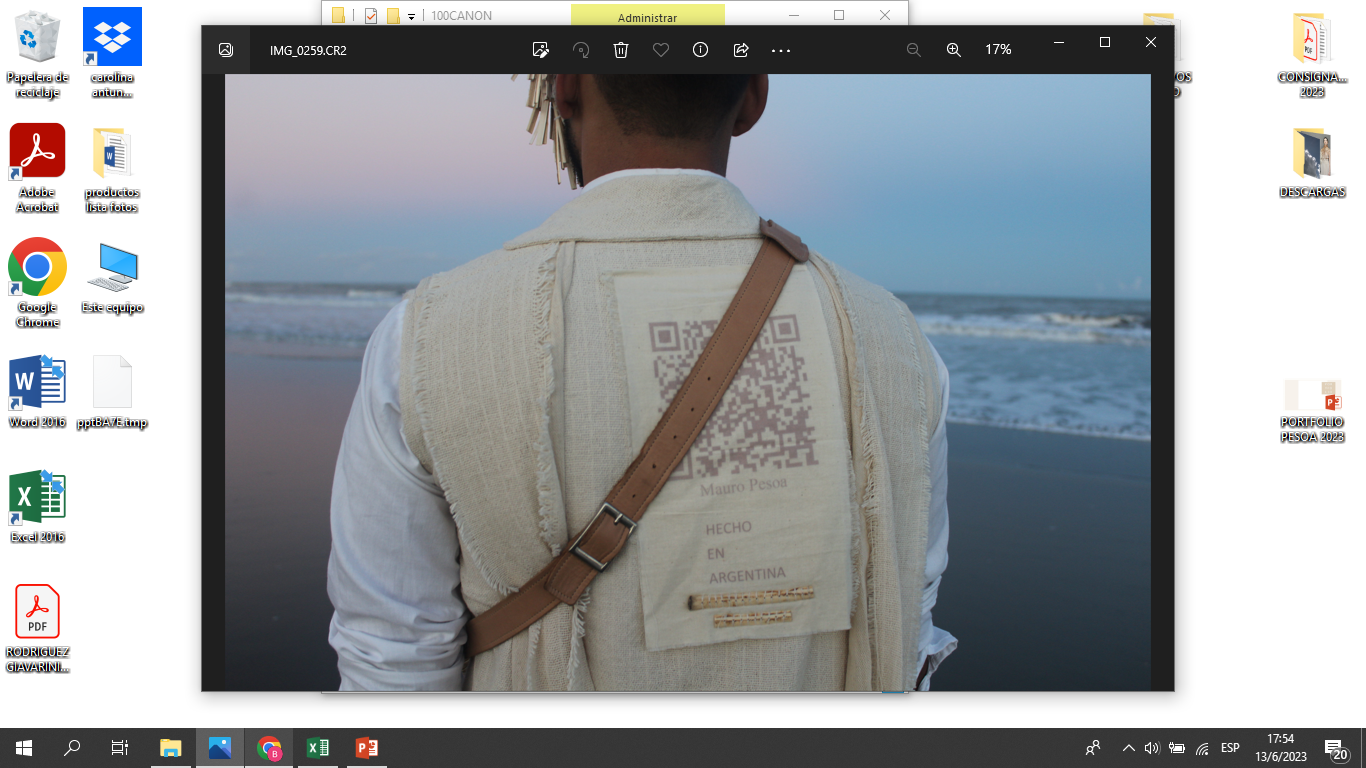Open the Windows Start menu
This screenshot has height=768, width=1366.
point(24,748)
